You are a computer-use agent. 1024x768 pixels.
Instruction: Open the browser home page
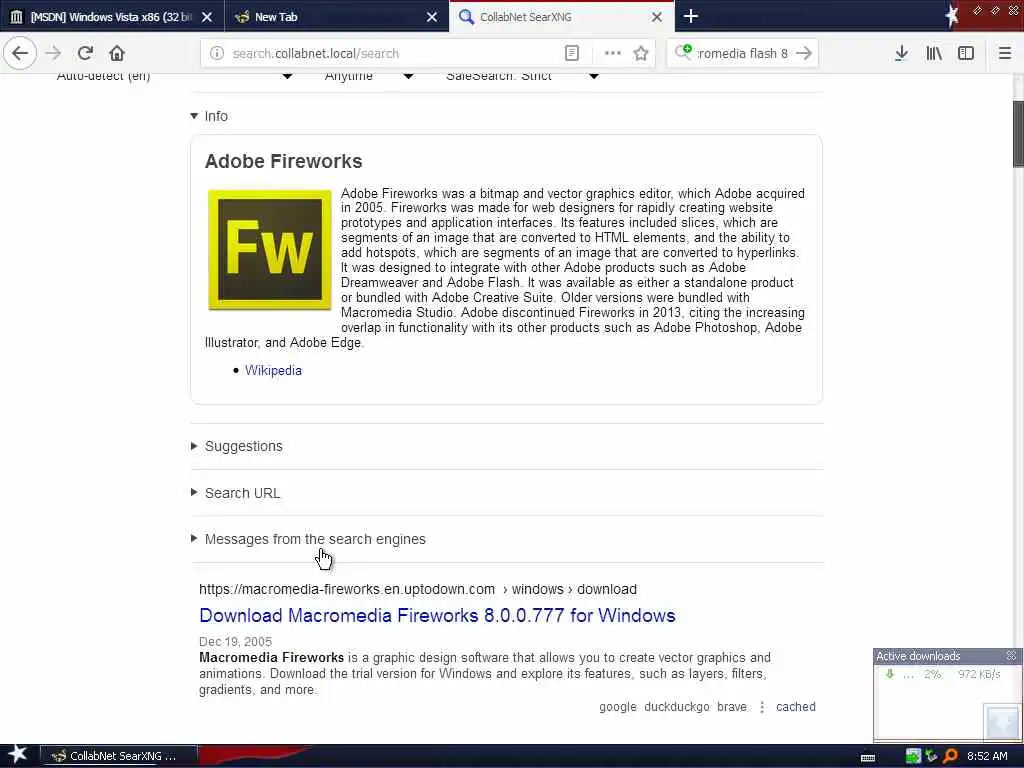[117, 53]
